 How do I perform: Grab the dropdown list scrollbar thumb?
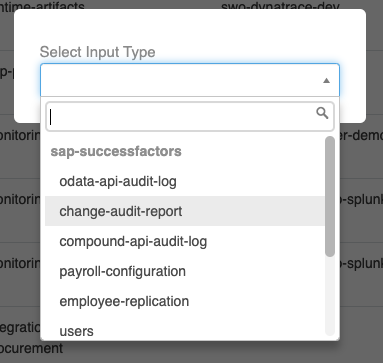click(330, 196)
